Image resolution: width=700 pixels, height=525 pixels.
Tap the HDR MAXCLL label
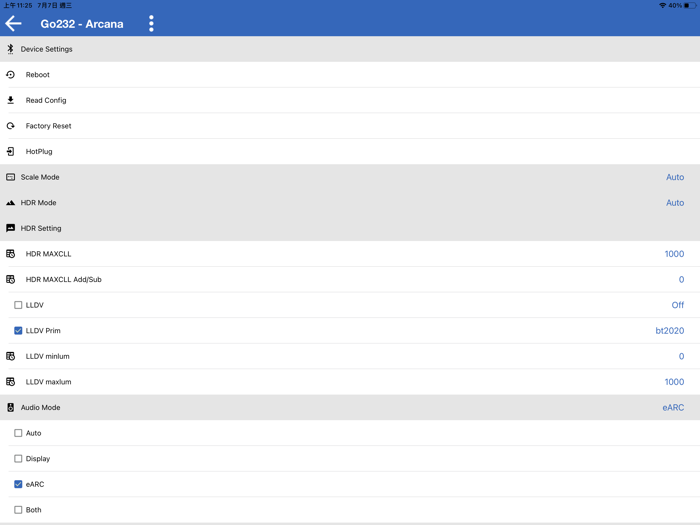click(48, 254)
